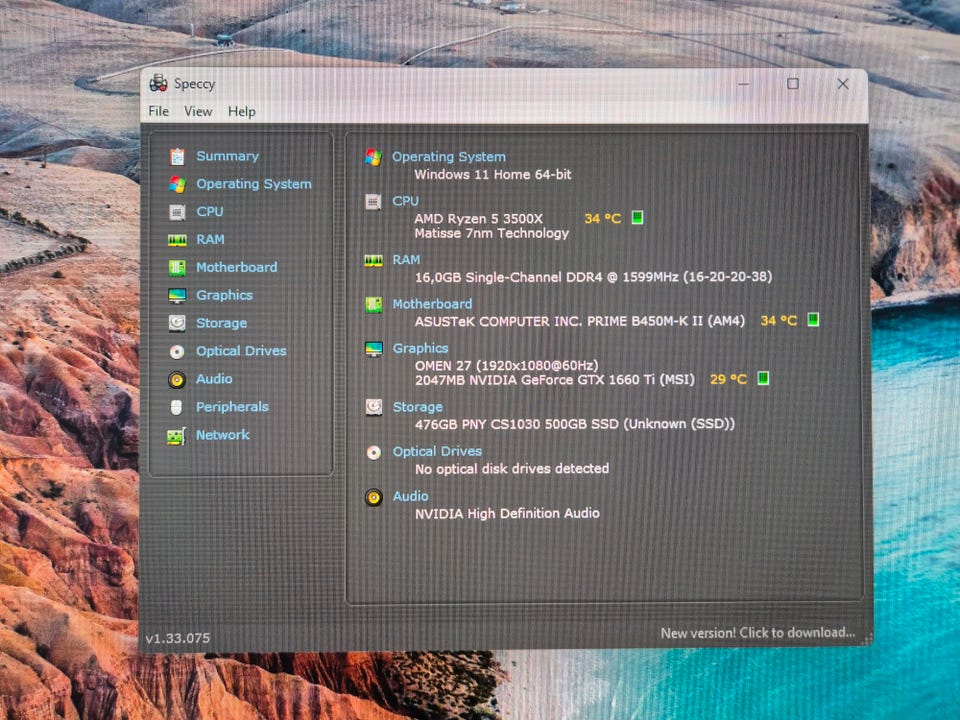The height and width of the screenshot is (720, 960).
Task: Click the Audio speaker icon in sidebar
Action: 177,380
